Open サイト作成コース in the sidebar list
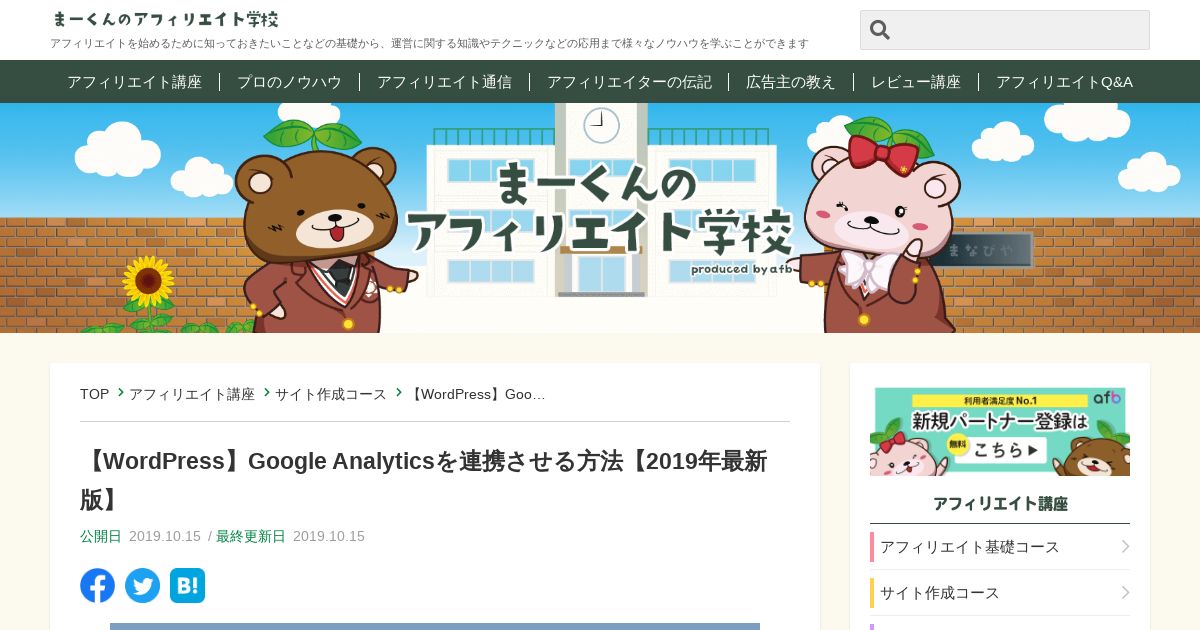This screenshot has width=1200, height=630. (x=1000, y=593)
